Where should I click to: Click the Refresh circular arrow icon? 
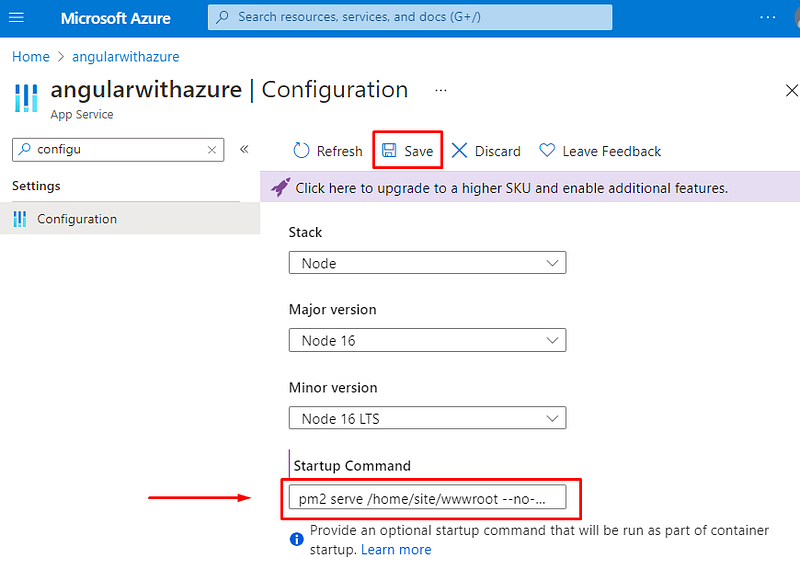[301, 150]
